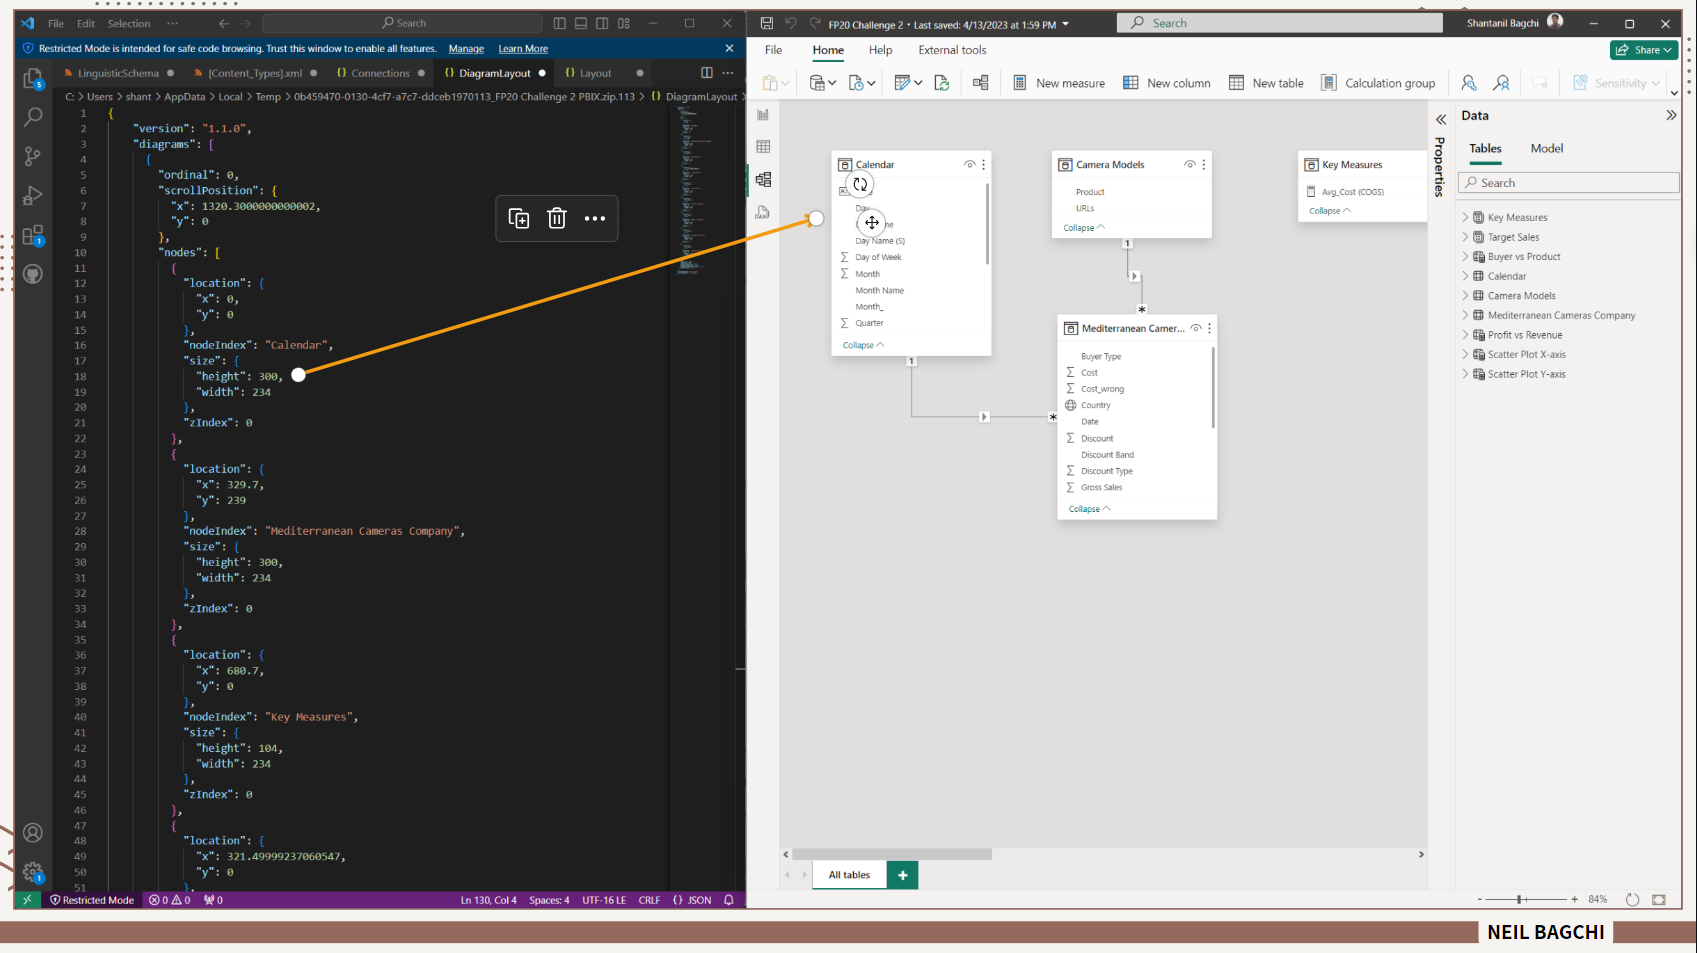Open the Help ribbon tab
The image size is (1697, 953).
880,50
